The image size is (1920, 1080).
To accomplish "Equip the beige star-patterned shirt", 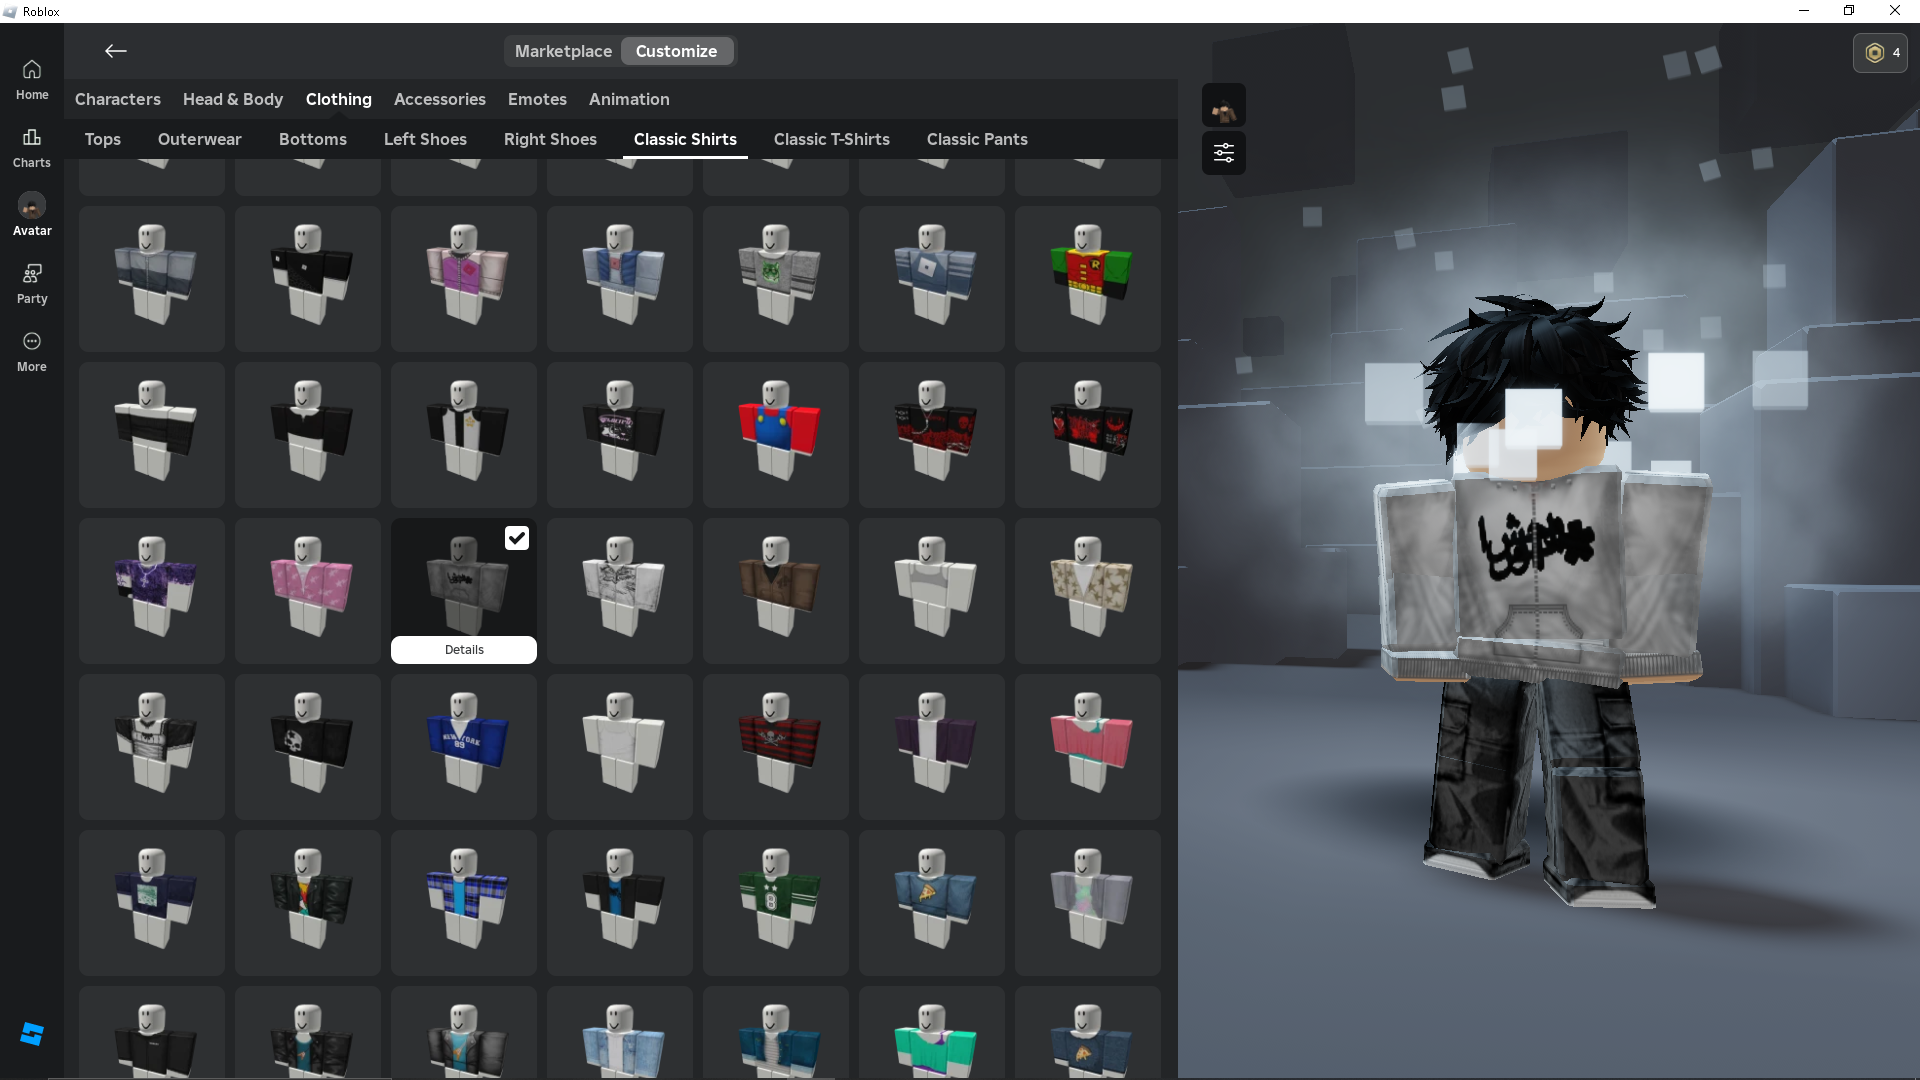I will [1088, 591].
